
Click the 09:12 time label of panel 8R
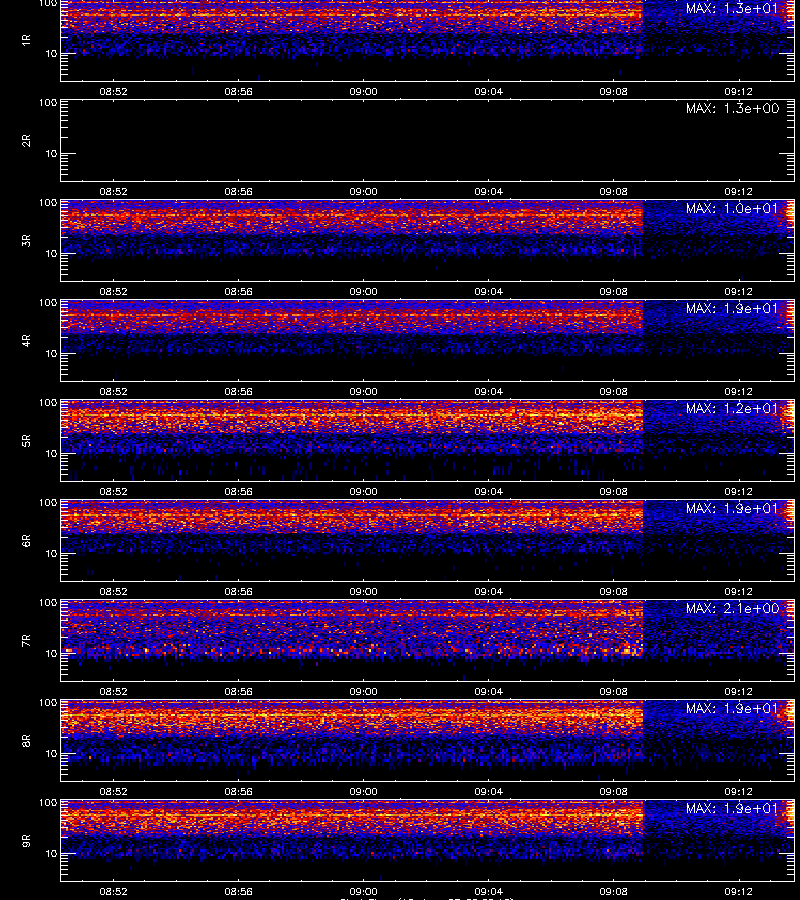click(738, 792)
